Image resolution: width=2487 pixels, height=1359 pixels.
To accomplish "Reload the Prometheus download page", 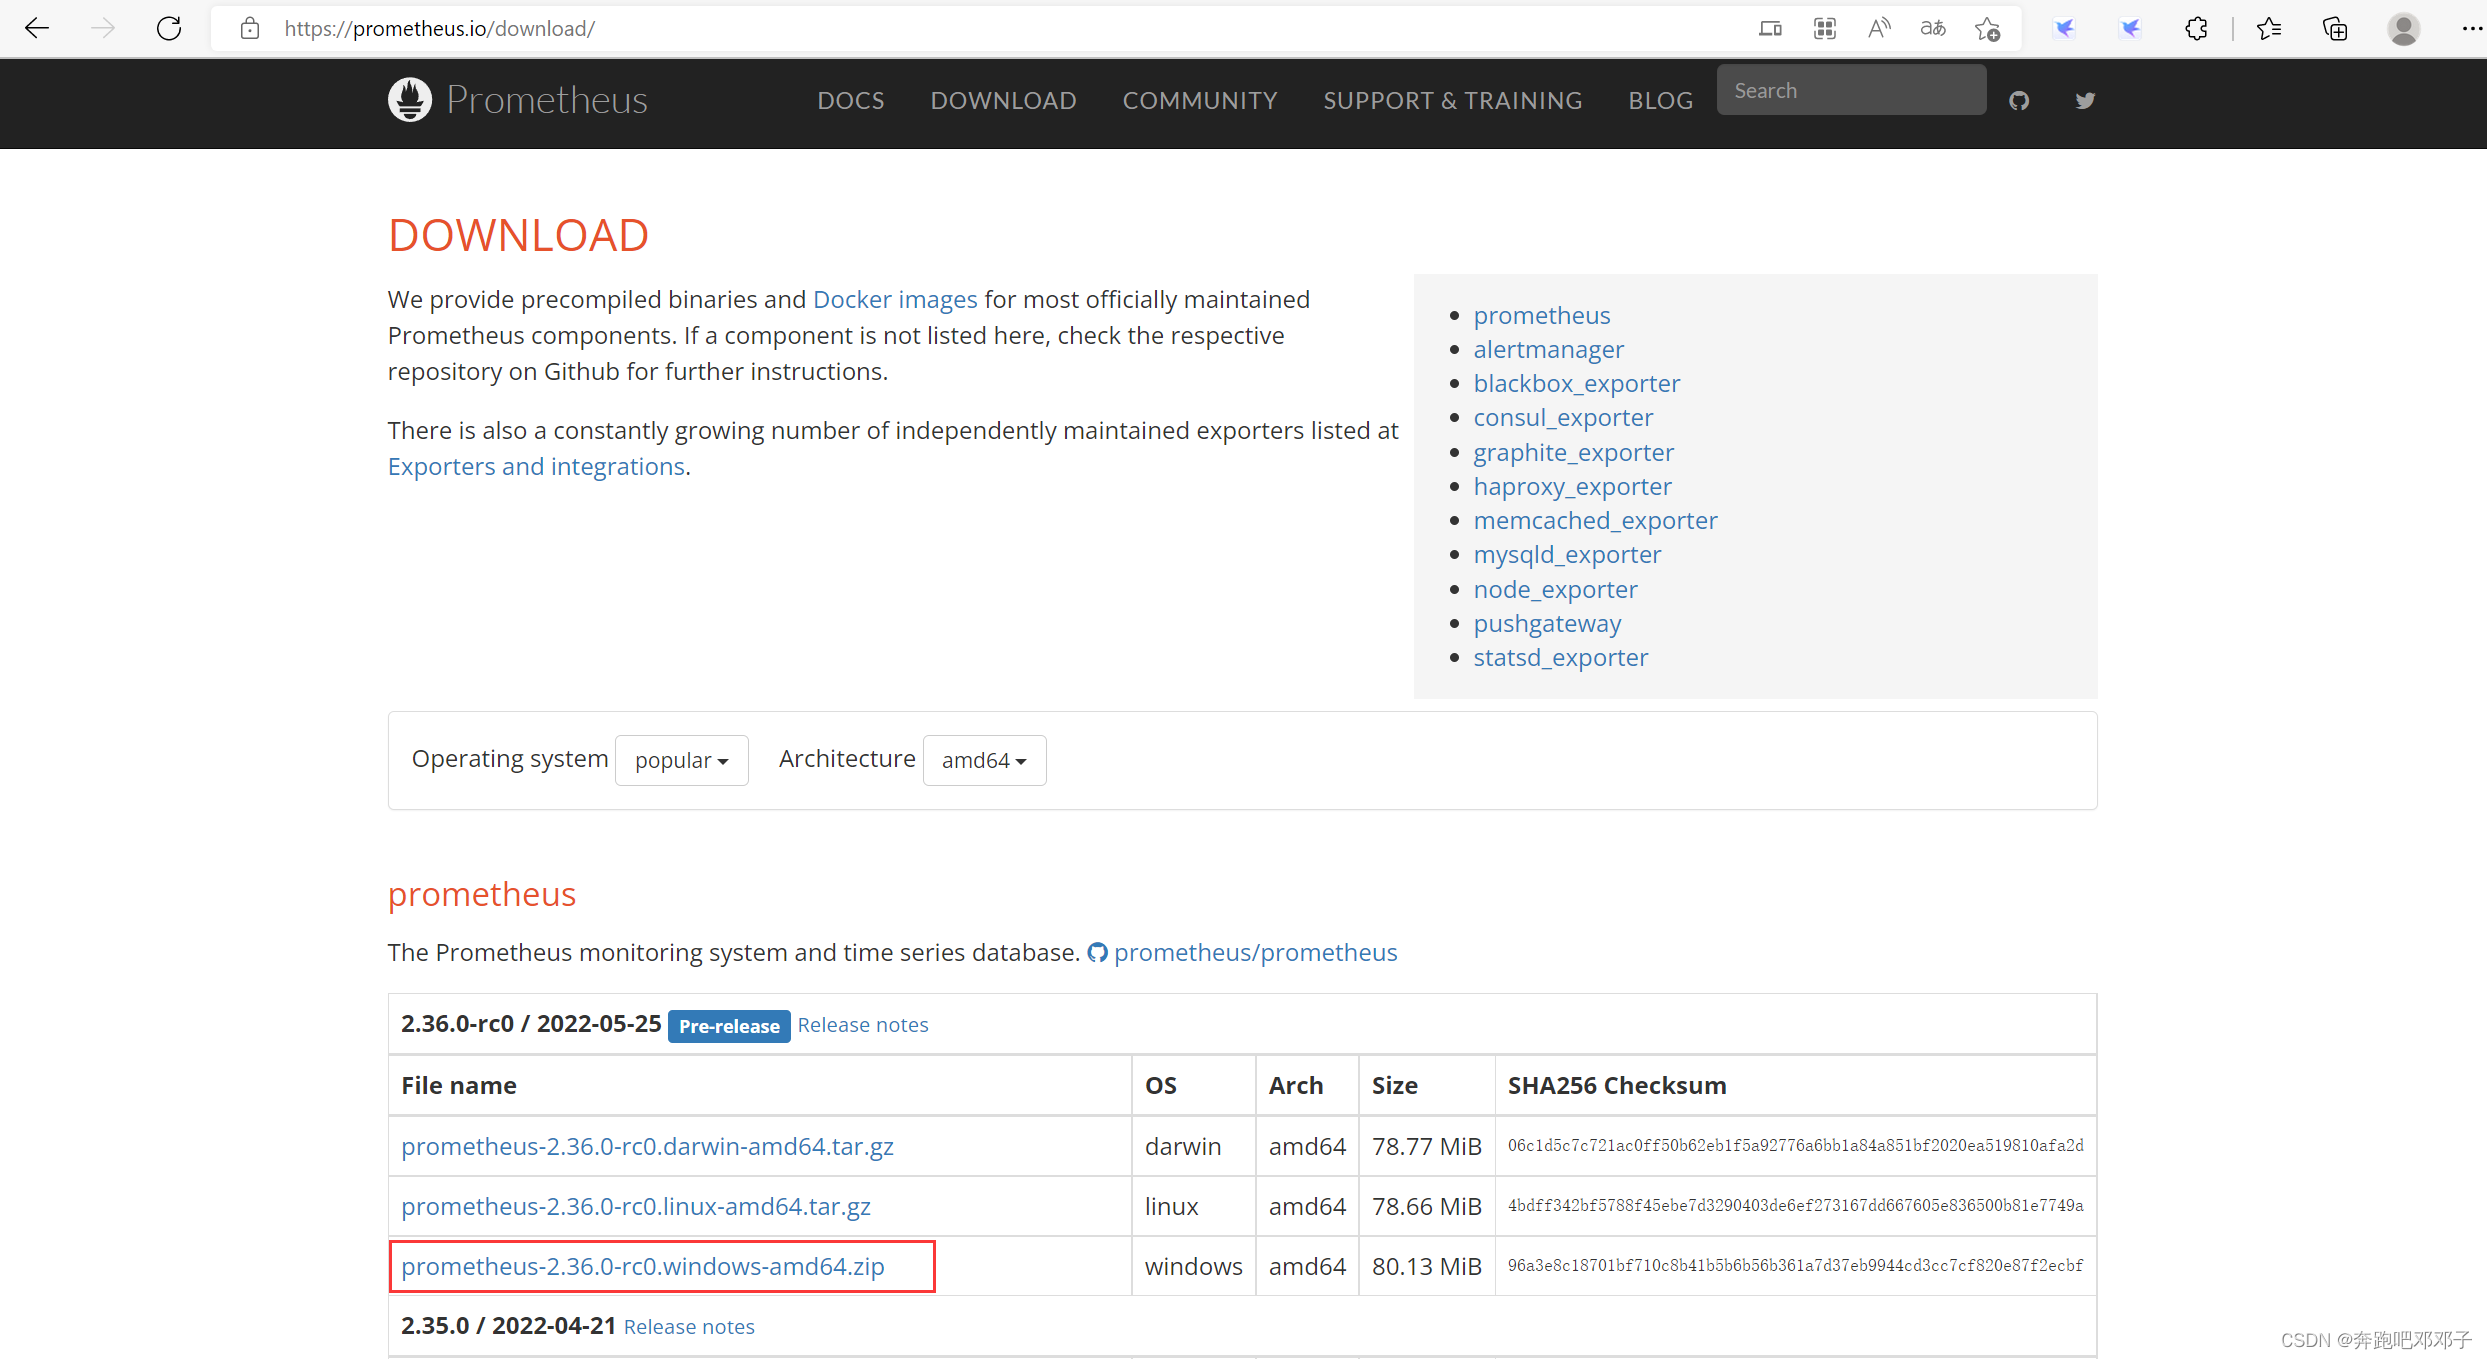I will (169, 28).
